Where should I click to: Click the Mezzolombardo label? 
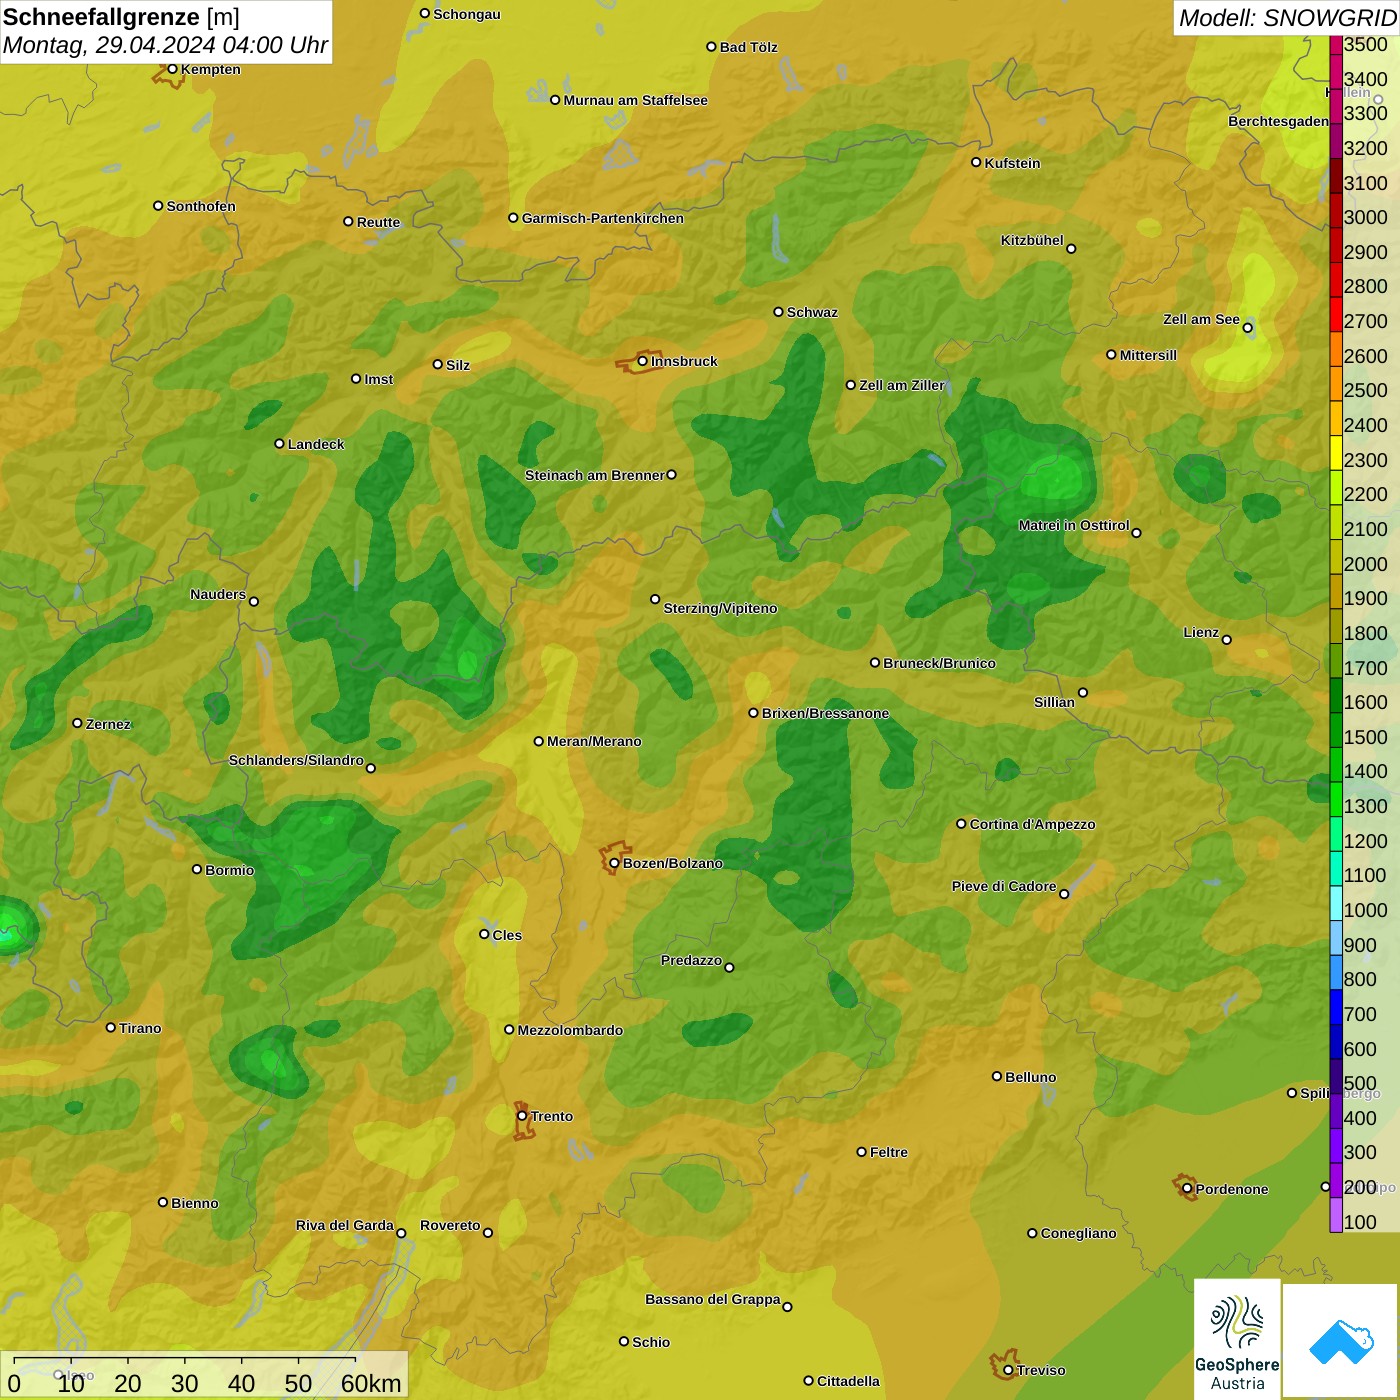pos(570,1030)
